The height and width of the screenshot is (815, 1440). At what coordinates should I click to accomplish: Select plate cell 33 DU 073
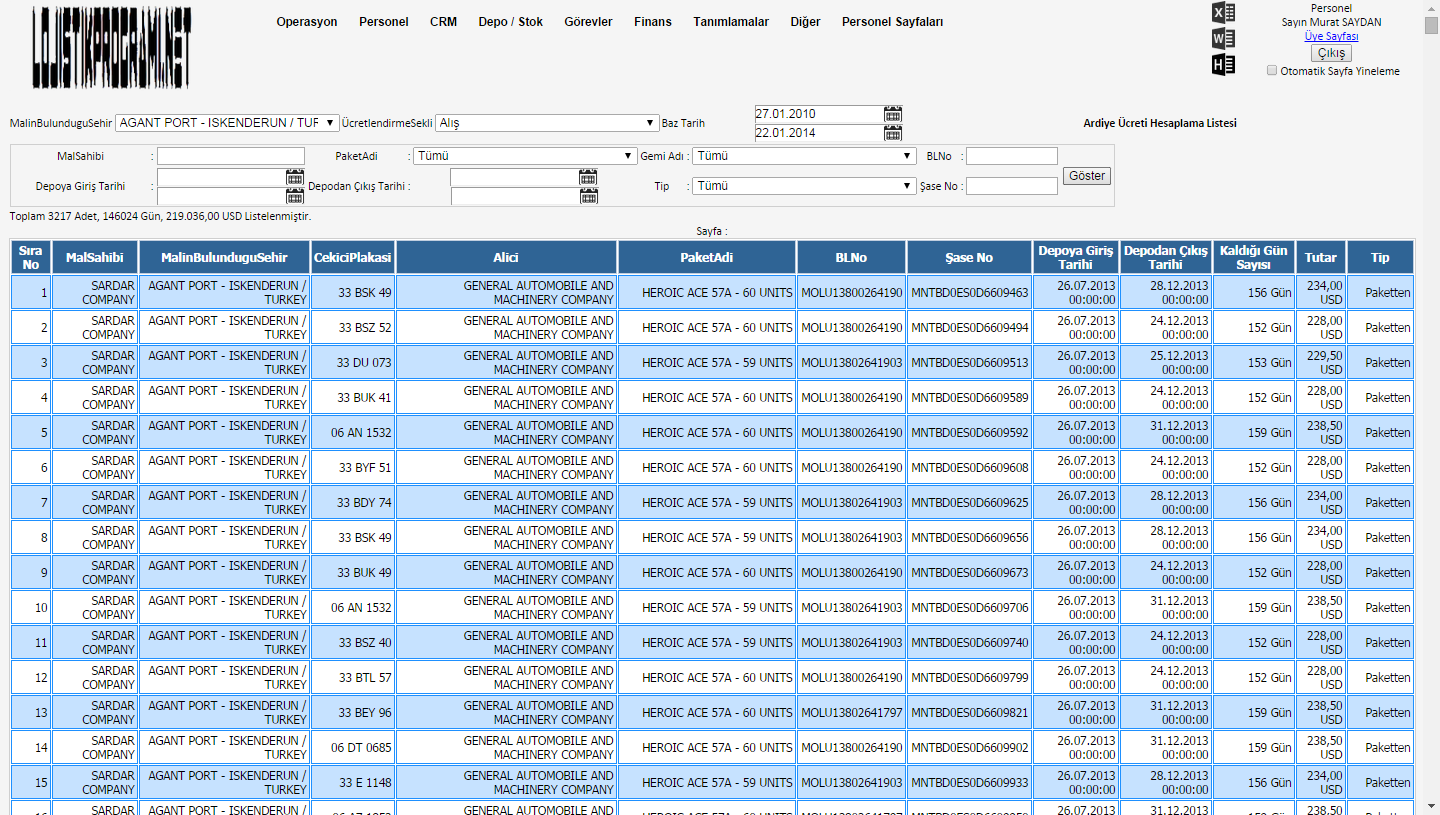353,362
